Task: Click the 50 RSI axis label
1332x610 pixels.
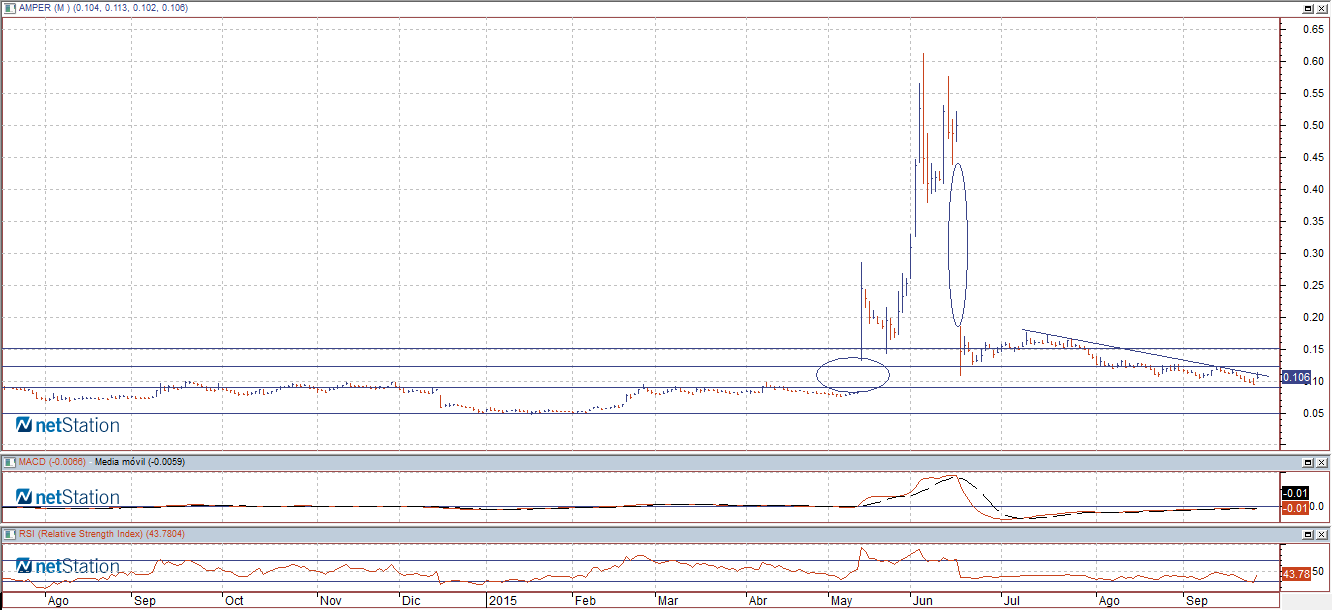Action: click(1318, 572)
